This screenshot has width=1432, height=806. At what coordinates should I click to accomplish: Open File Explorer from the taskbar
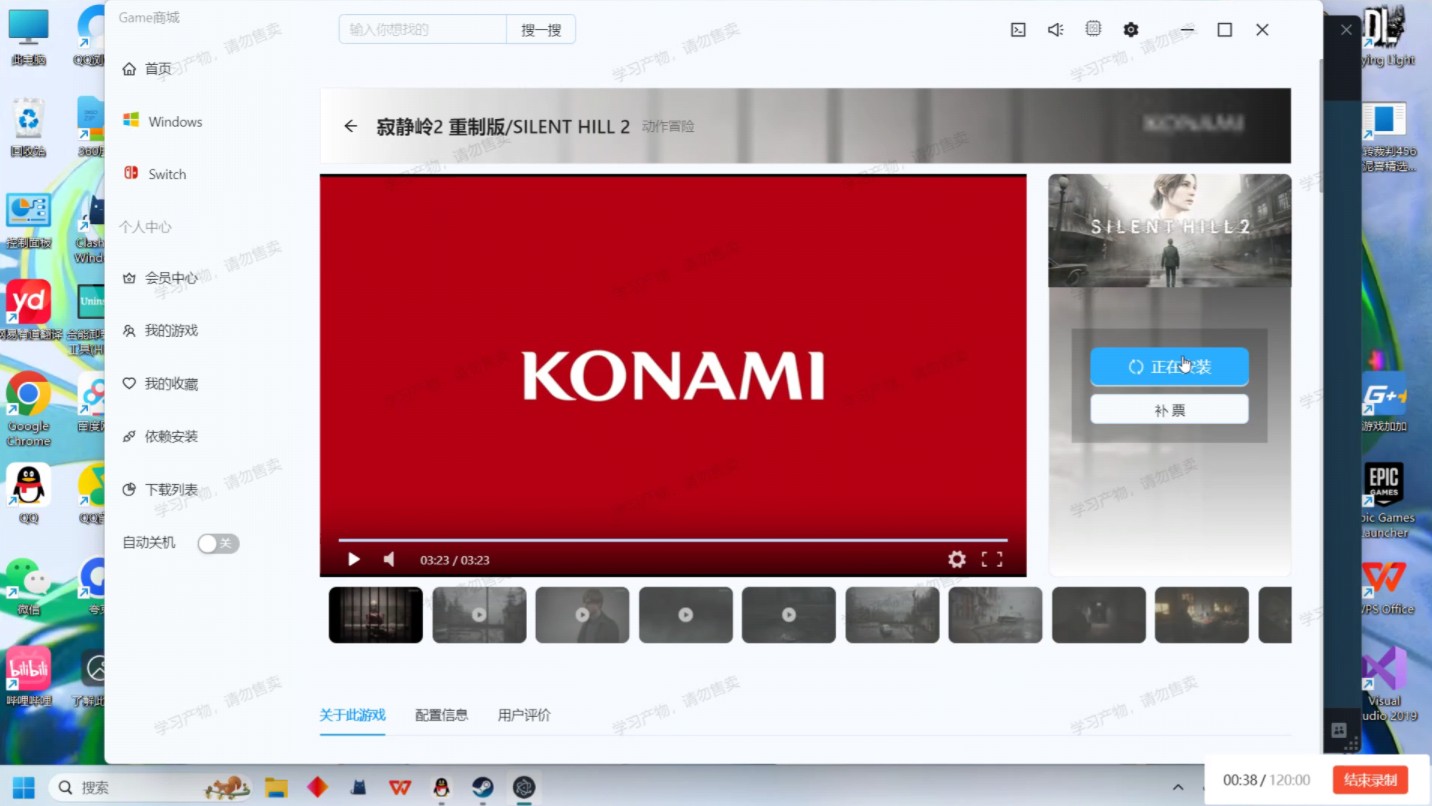[x=276, y=788]
